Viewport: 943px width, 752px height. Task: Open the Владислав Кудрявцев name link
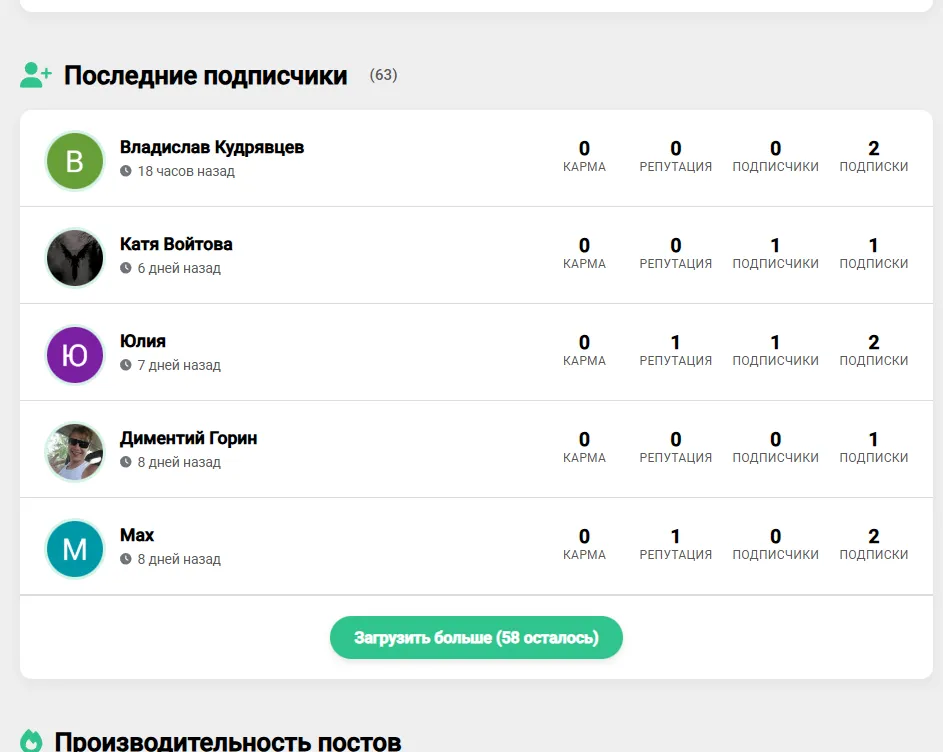[x=212, y=147]
